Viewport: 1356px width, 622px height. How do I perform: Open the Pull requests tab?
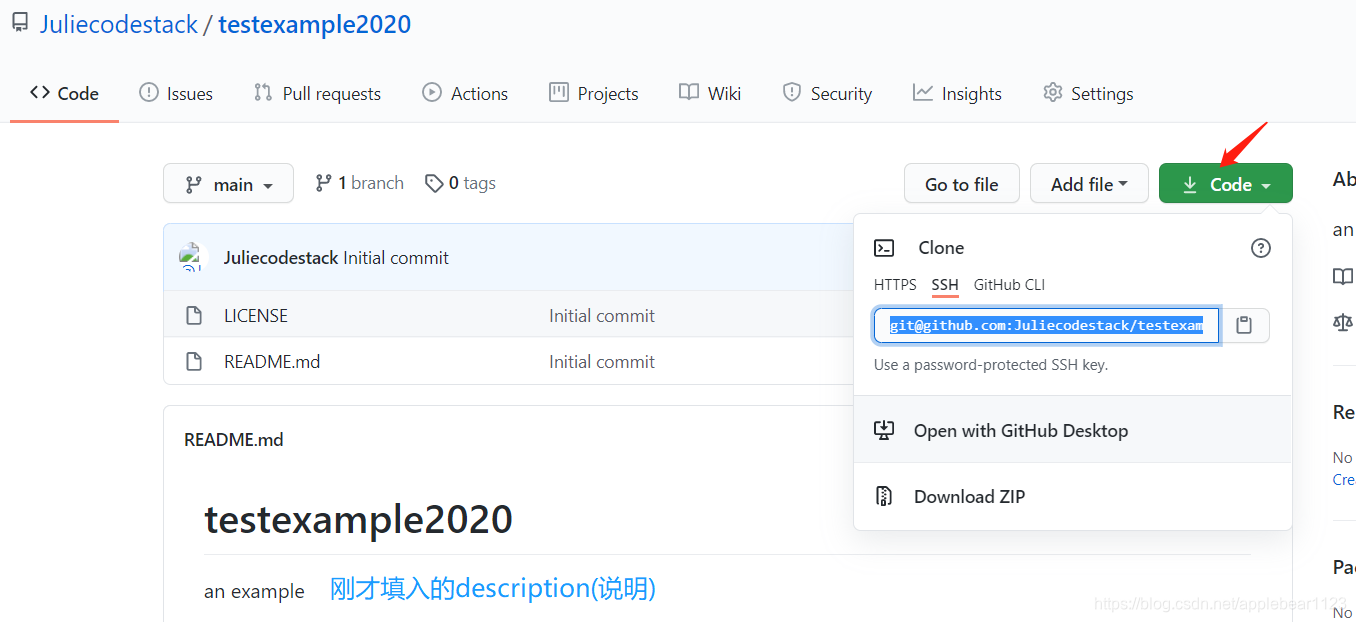pyautogui.click(x=317, y=93)
